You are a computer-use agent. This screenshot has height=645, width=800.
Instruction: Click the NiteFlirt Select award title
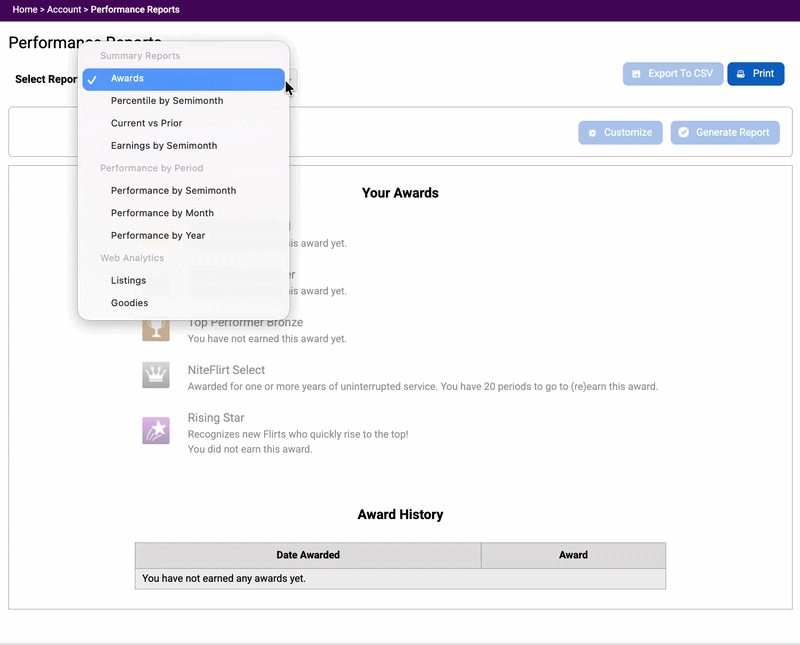[x=227, y=370]
